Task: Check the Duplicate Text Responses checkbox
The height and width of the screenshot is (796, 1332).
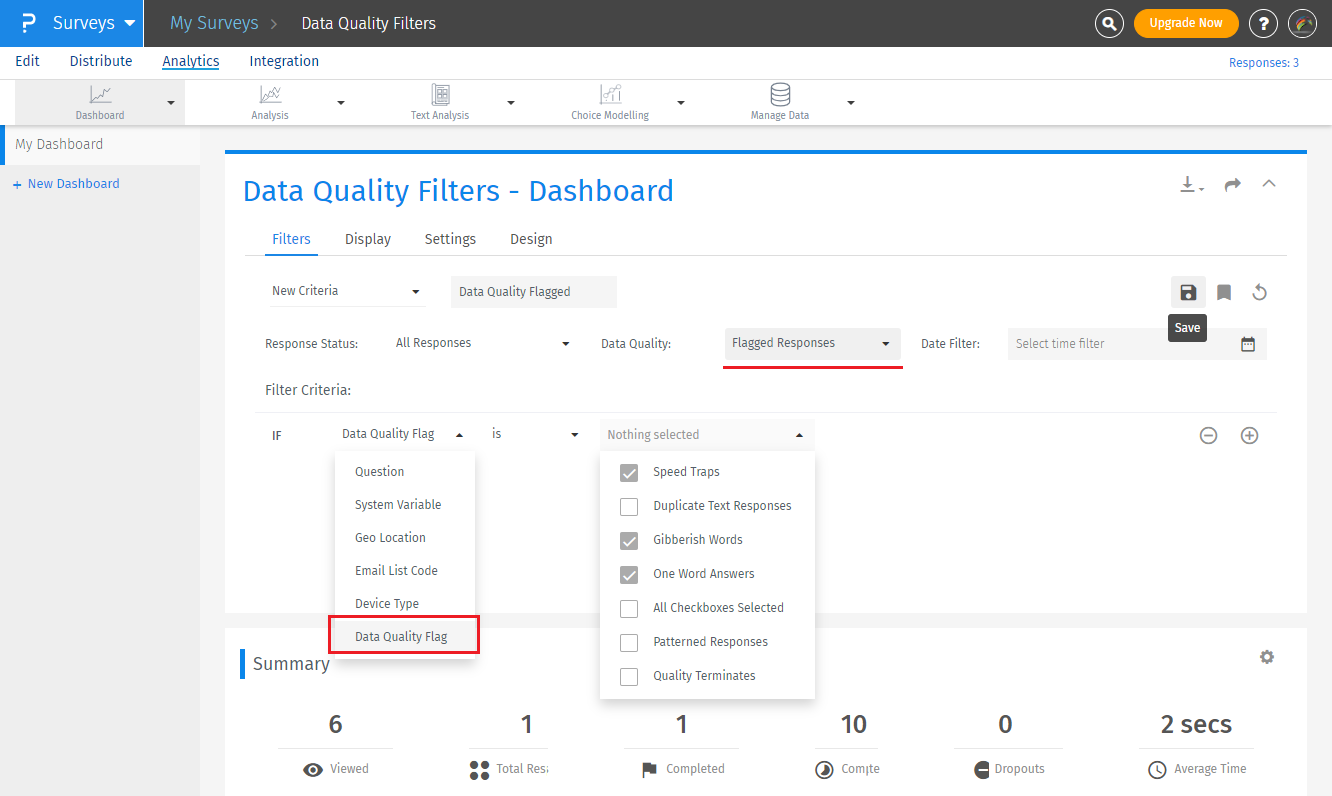Action: (629, 506)
